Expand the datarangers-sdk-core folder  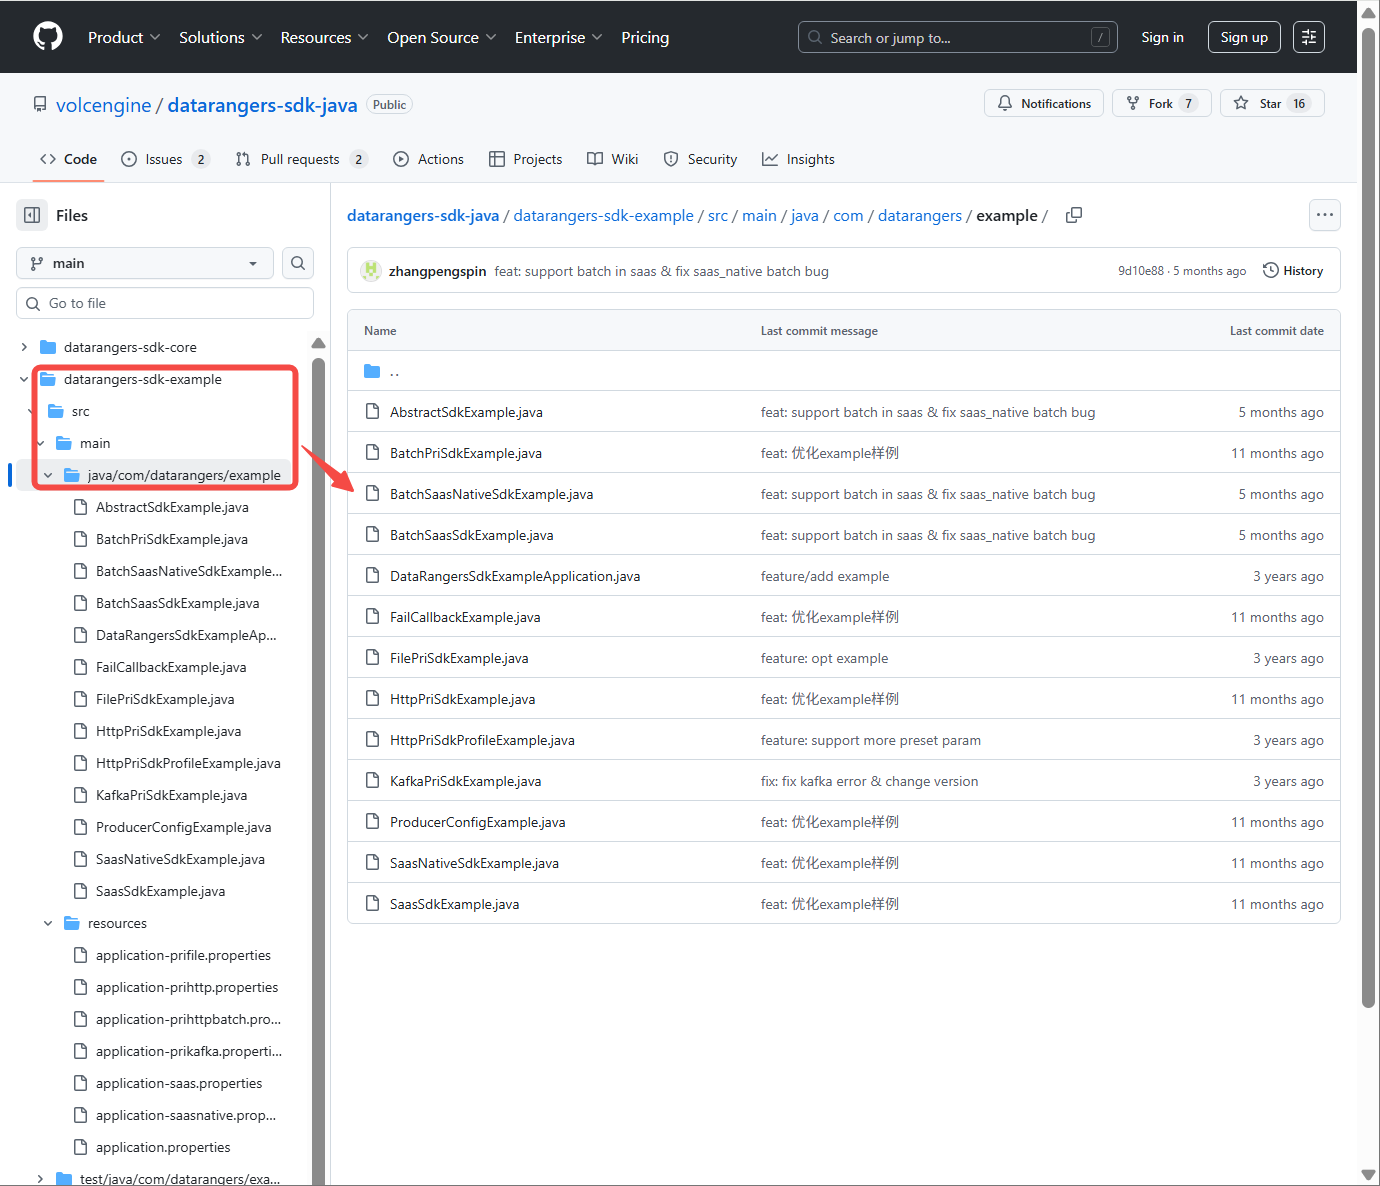[x=24, y=347]
